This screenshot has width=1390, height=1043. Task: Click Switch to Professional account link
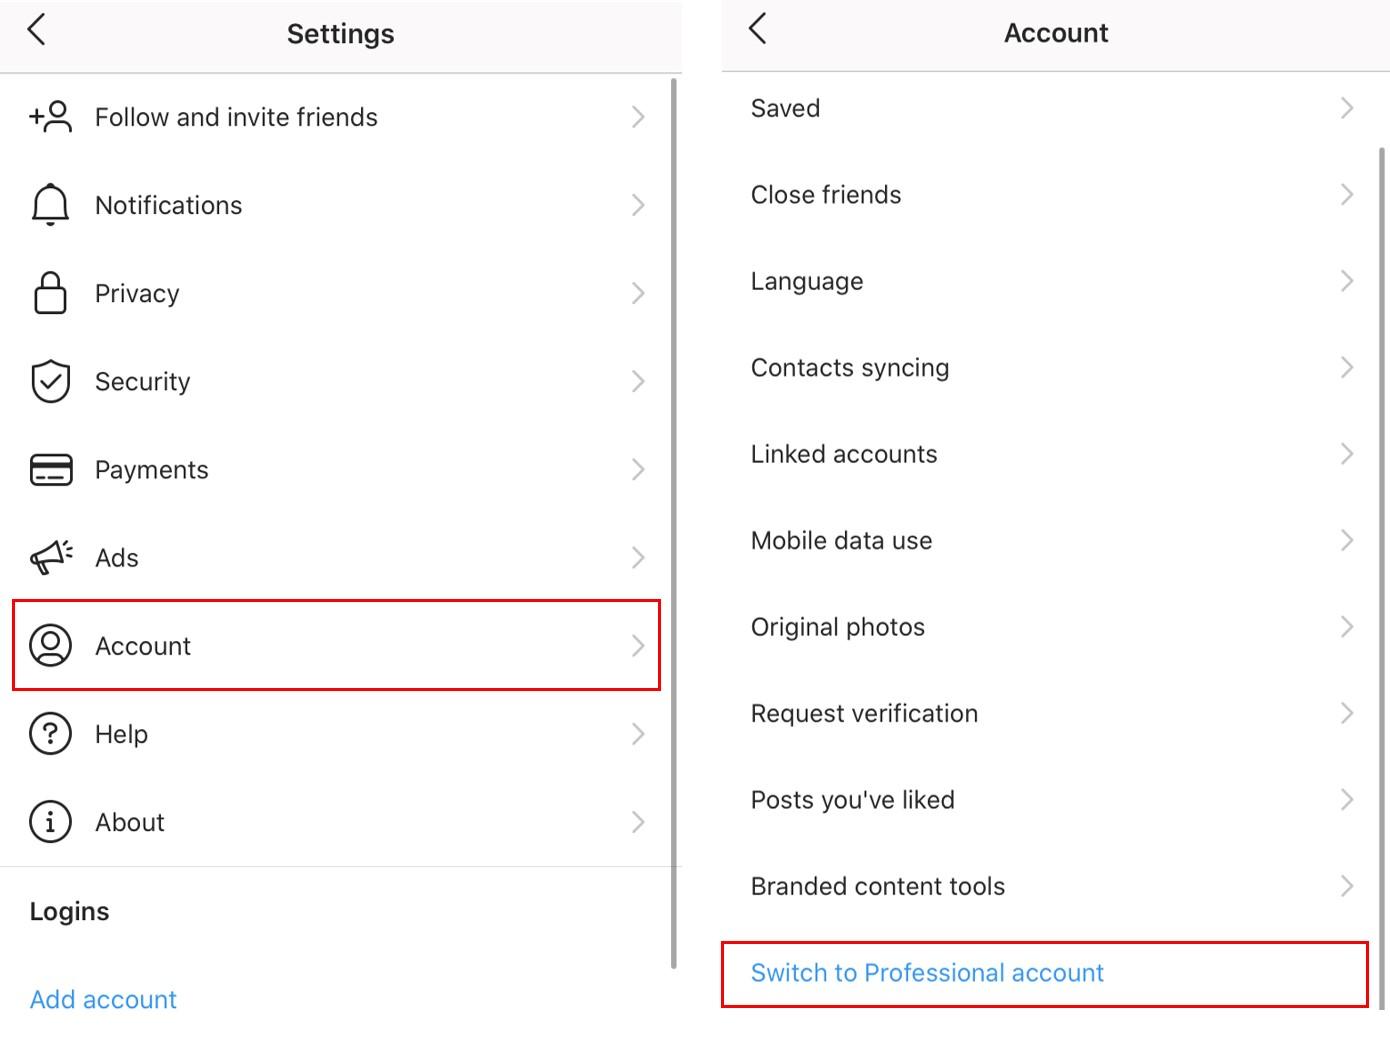pyautogui.click(x=927, y=973)
